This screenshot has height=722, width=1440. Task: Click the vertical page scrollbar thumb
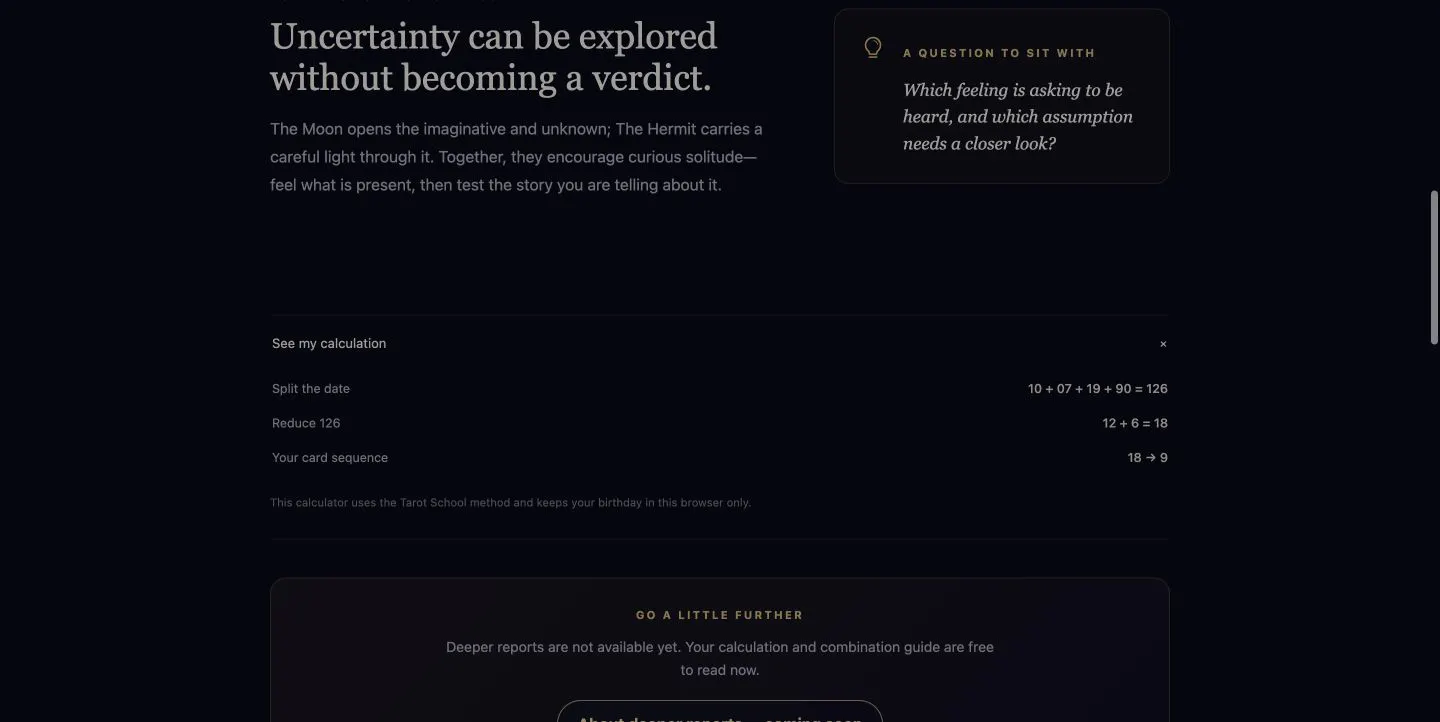[x=1434, y=266]
